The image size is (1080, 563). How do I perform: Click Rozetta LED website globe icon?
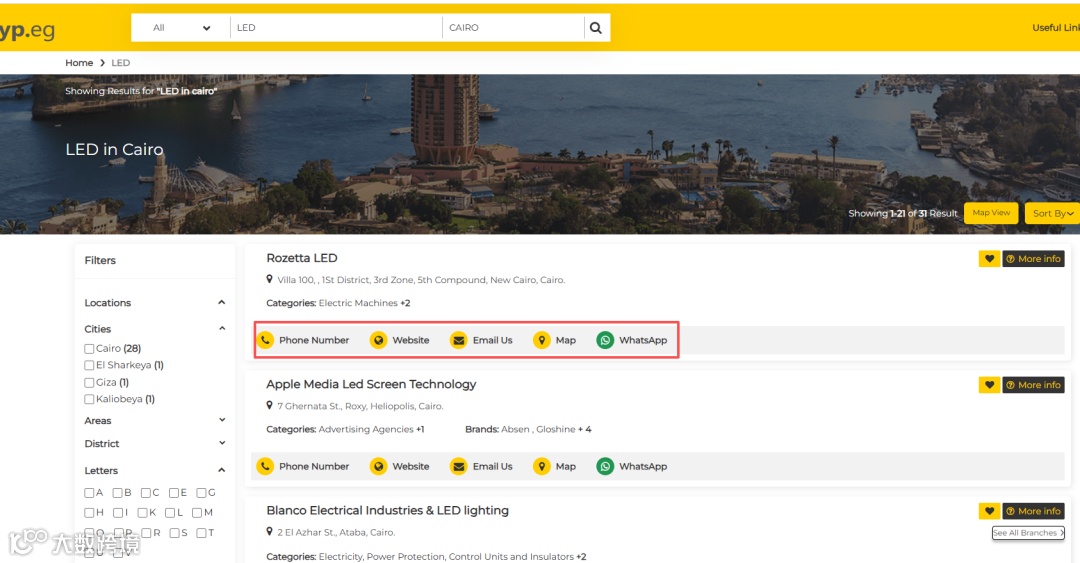pos(378,340)
